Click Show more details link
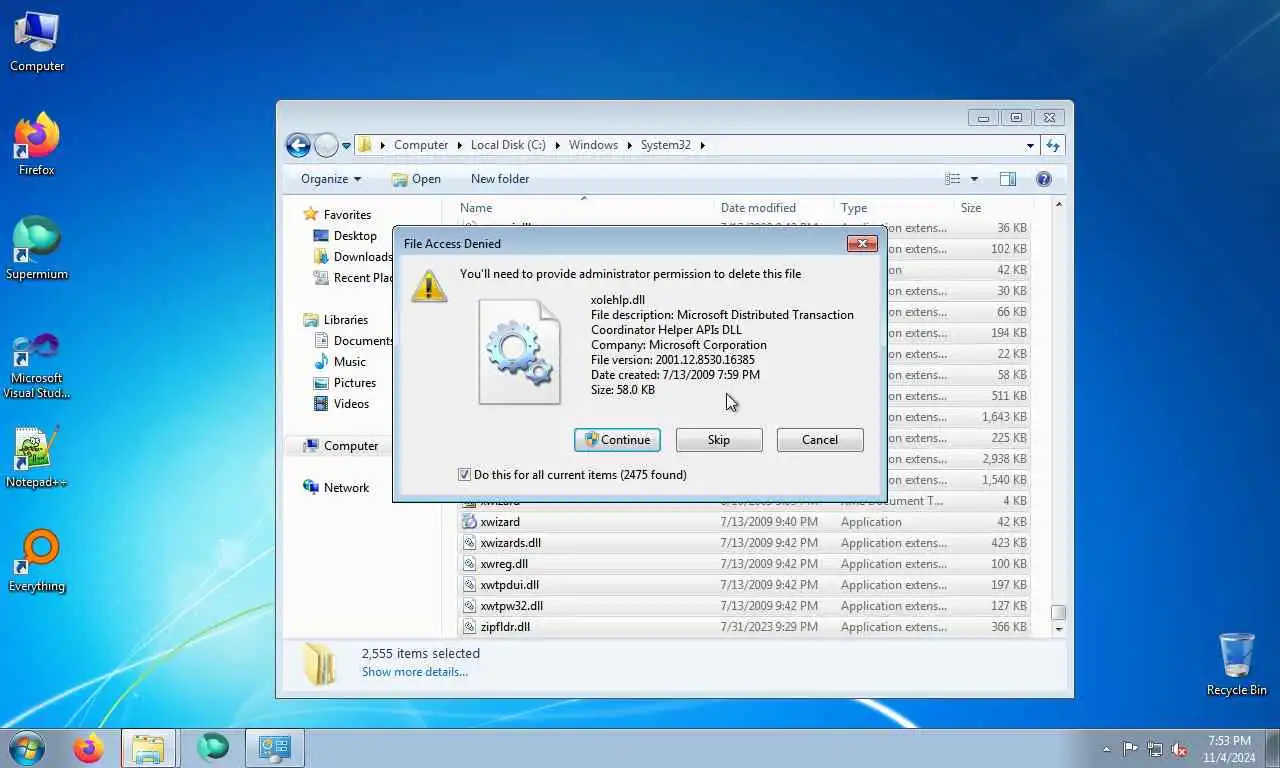1280x768 pixels. 415,672
